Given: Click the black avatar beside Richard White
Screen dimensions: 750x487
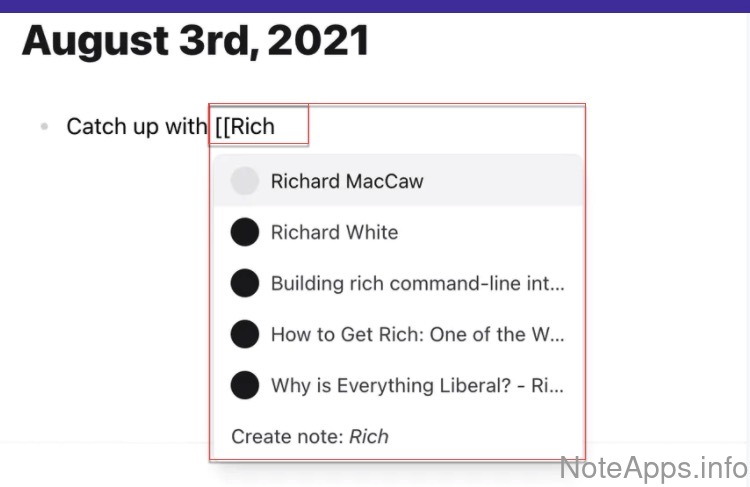Looking at the screenshot, I should (245, 232).
